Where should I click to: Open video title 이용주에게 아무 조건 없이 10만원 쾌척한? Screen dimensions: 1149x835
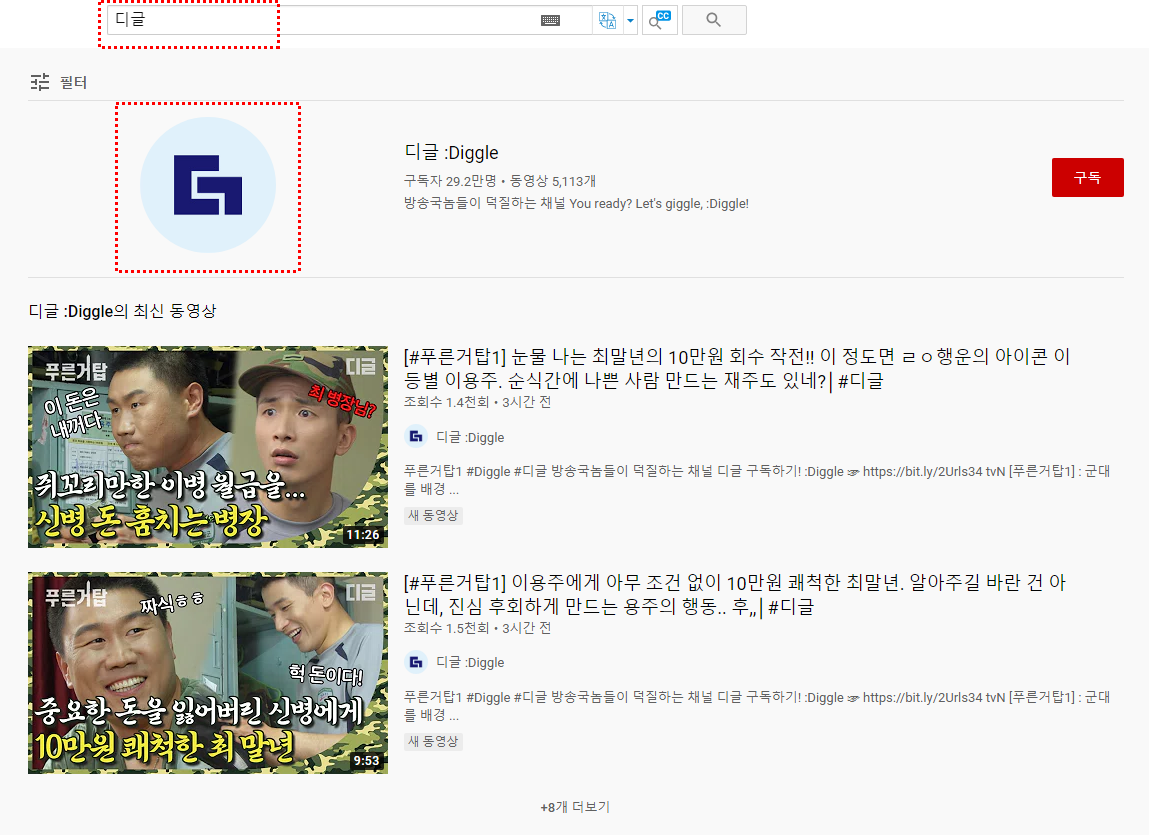(734, 594)
